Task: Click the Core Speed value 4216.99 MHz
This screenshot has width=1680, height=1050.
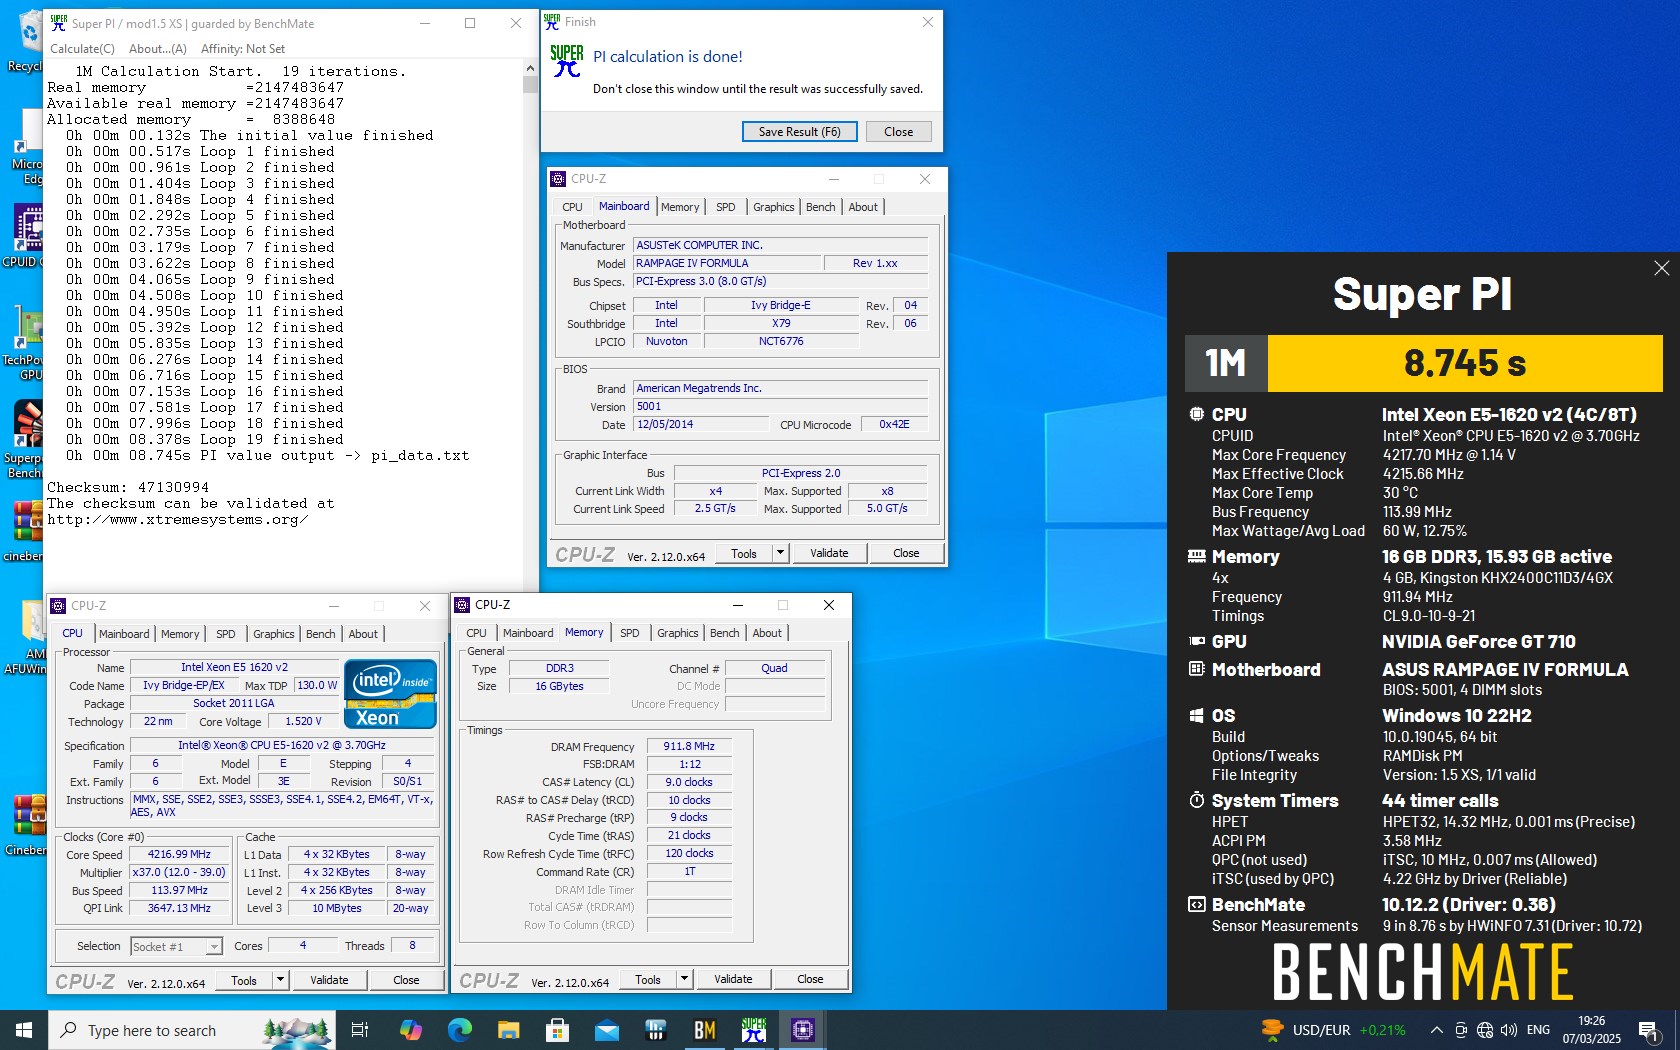Action: 180,855
